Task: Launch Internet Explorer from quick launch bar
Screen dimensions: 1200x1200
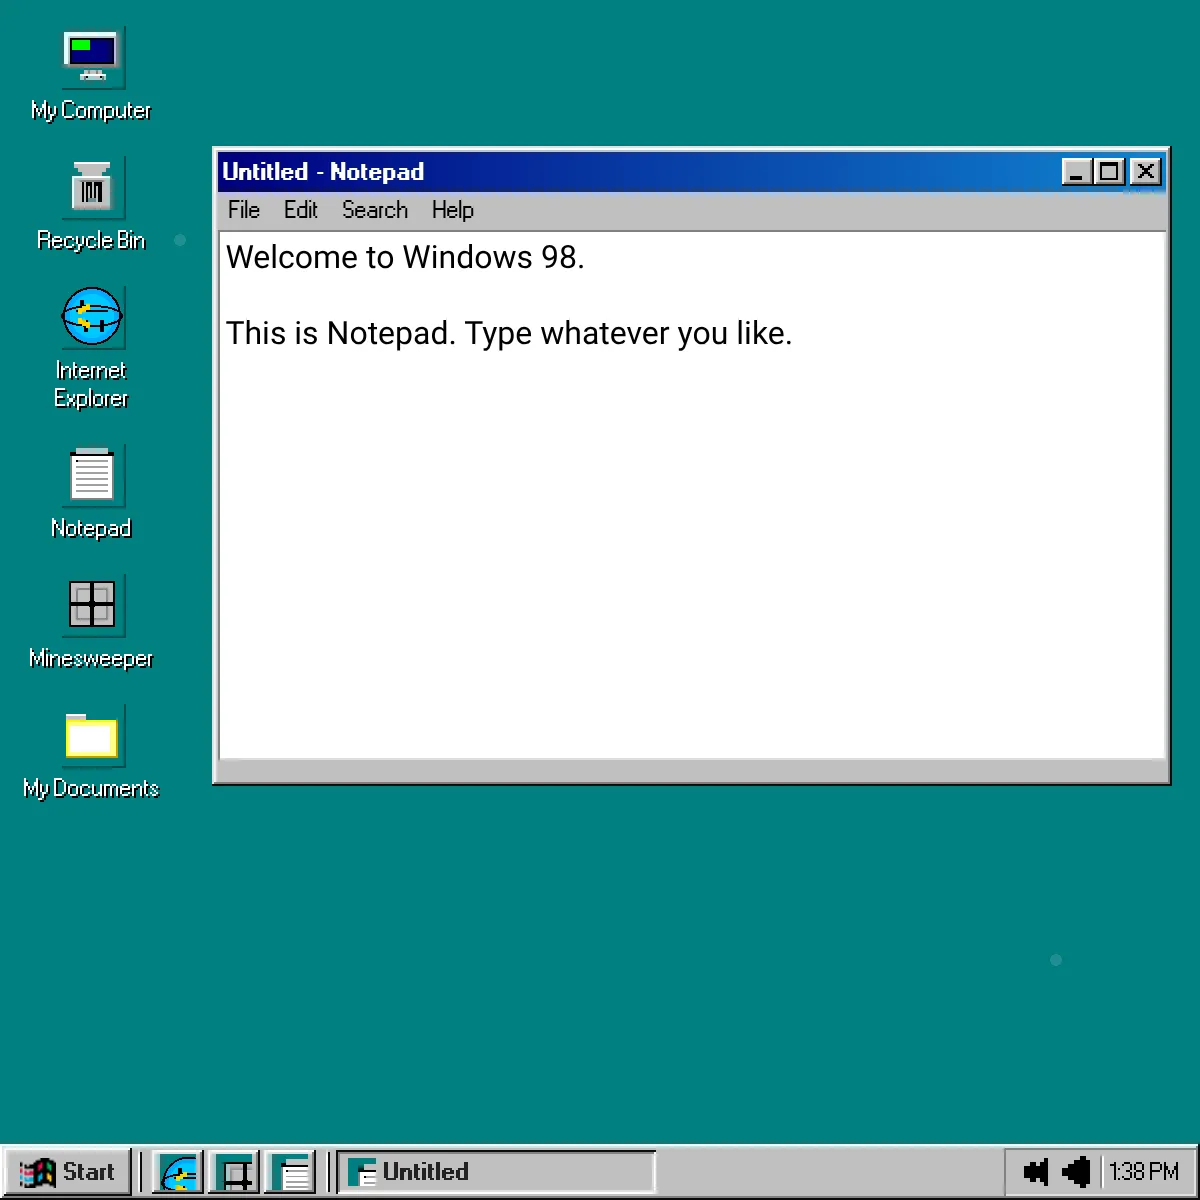Action: click(x=179, y=1172)
